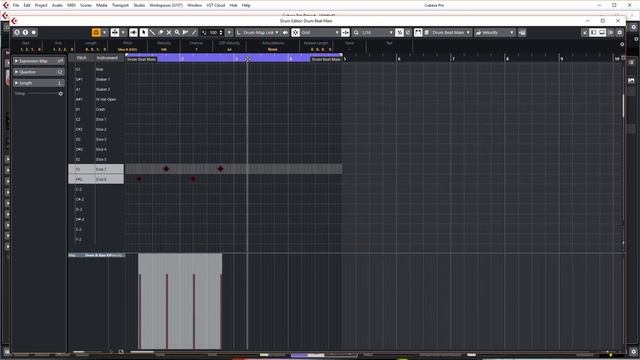Open the Project menu

41,5
